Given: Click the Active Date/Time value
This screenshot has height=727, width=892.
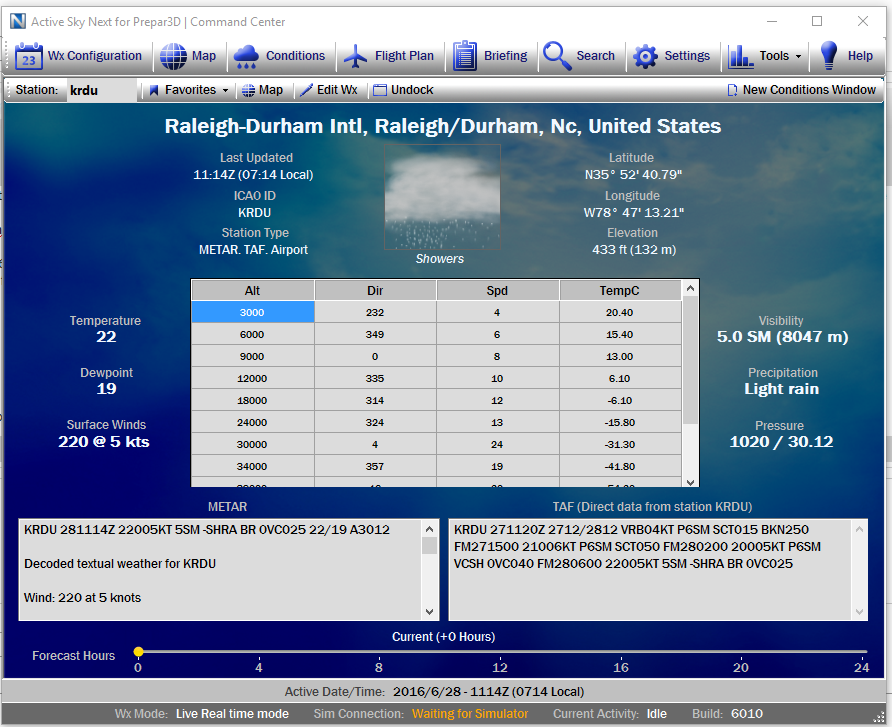Looking at the screenshot, I should click(x=488, y=692).
